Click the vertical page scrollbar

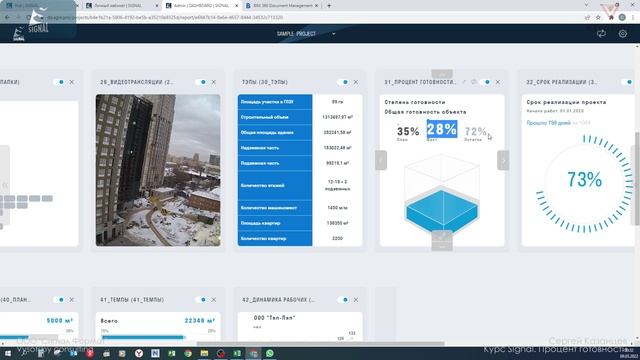[x=637, y=178]
